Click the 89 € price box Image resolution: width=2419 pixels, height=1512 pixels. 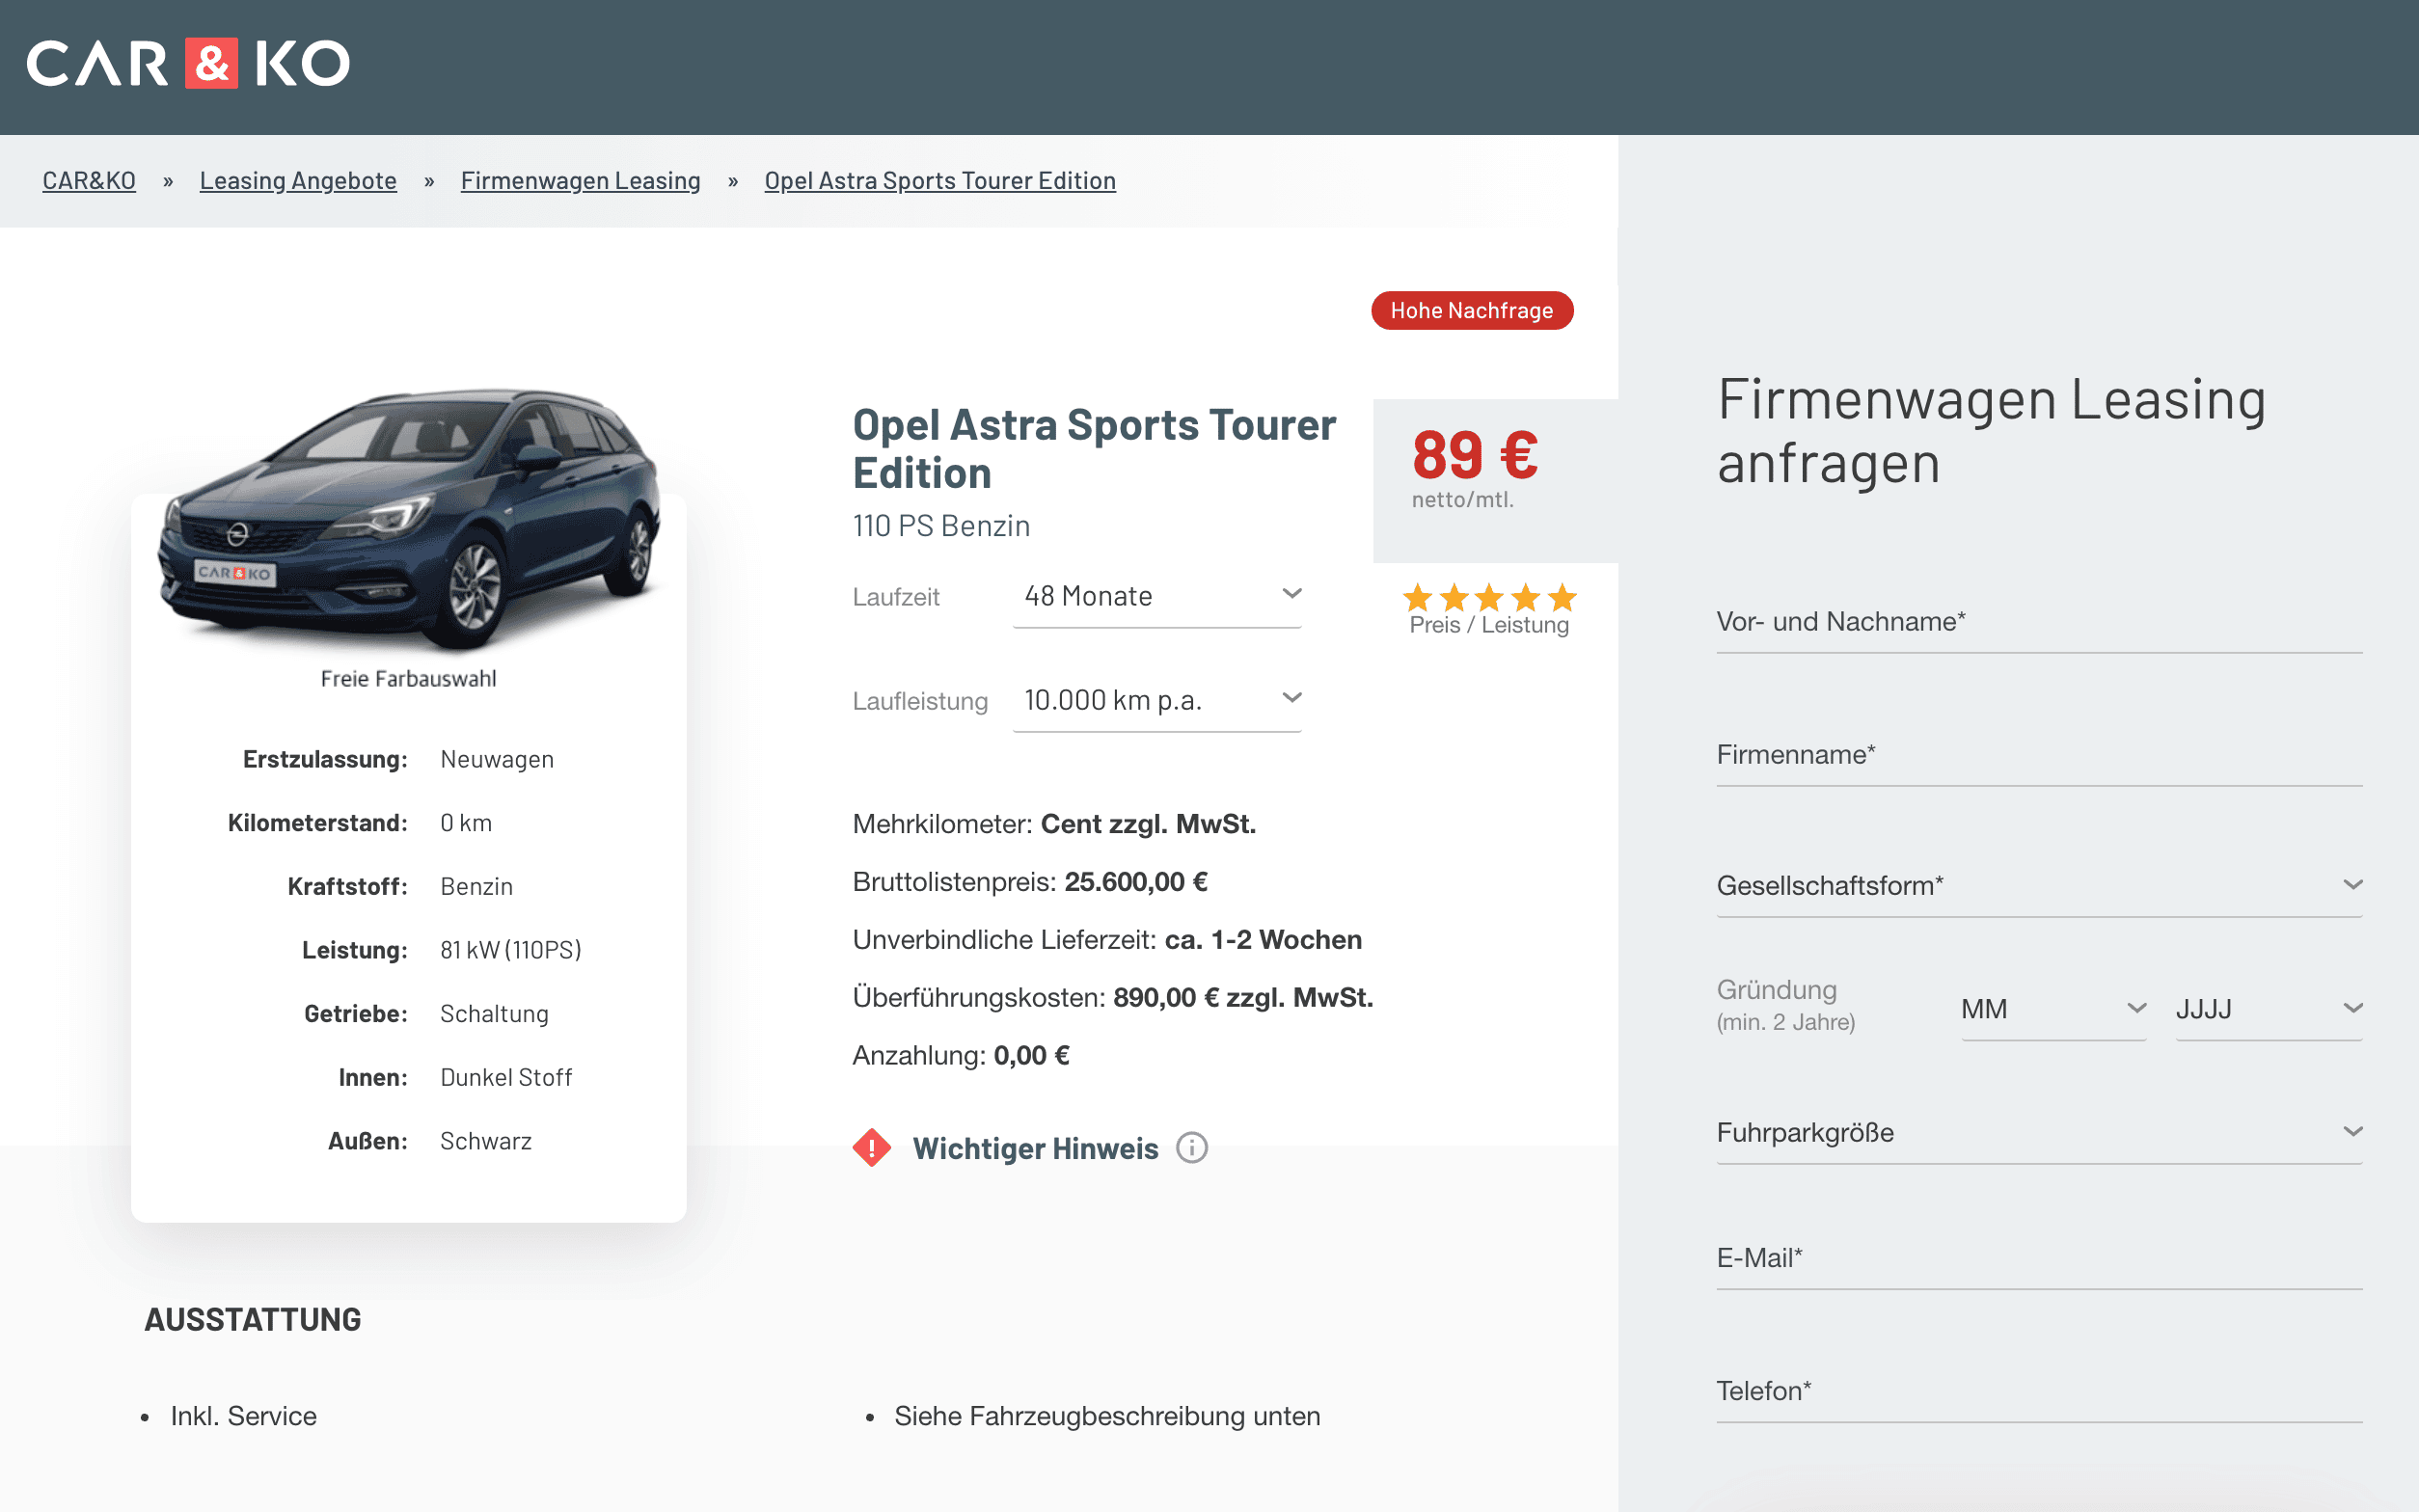pos(1495,481)
